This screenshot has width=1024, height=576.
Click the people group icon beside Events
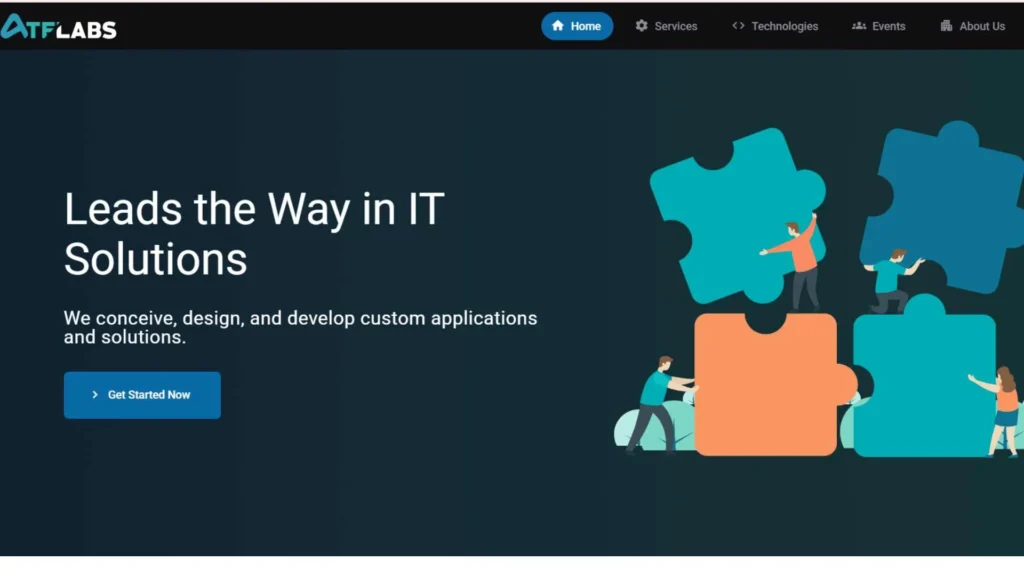point(859,26)
